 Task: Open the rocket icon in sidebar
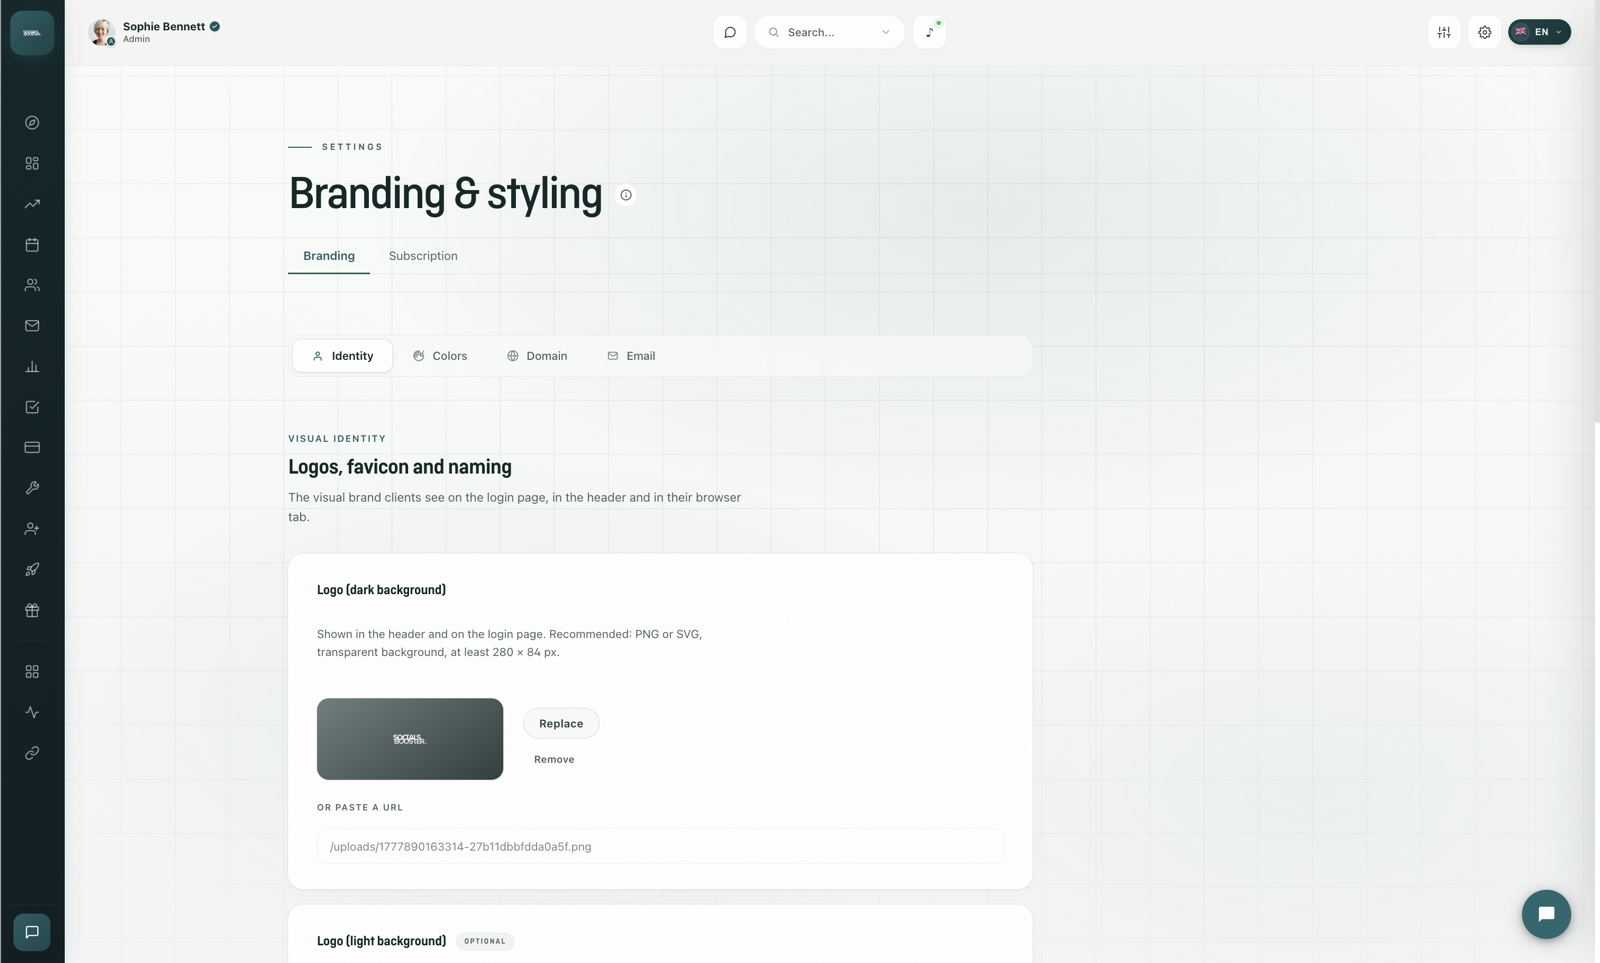[x=32, y=569]
